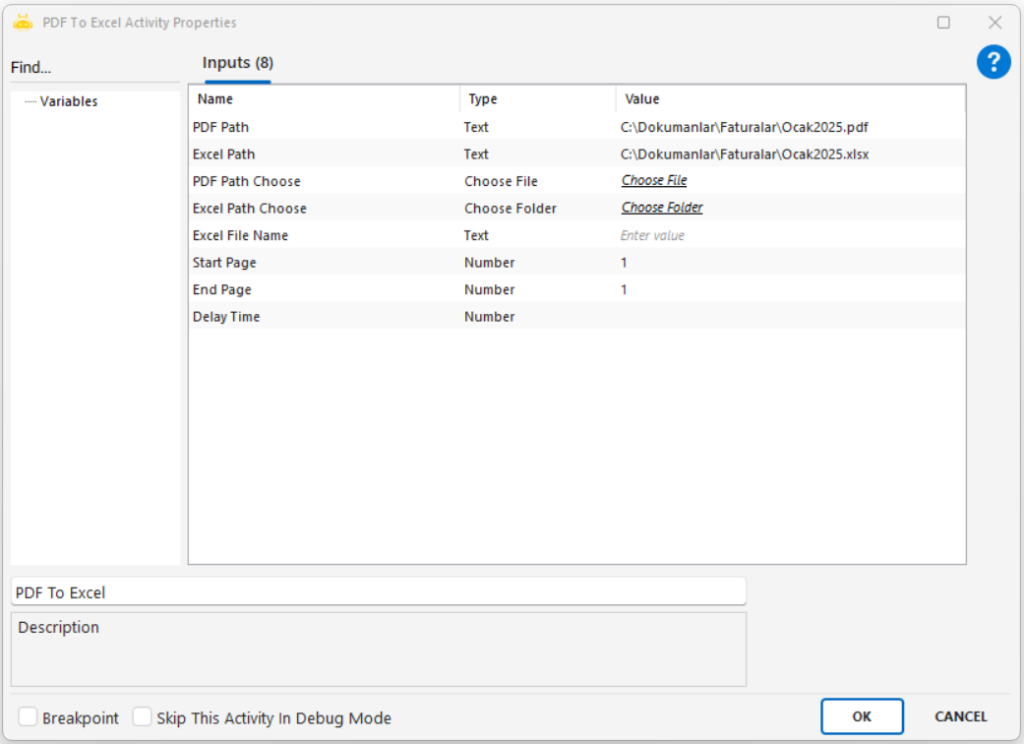1024x744 pixels.
Task: Edit the PDF Path value
Action: (x=788, y=127)
